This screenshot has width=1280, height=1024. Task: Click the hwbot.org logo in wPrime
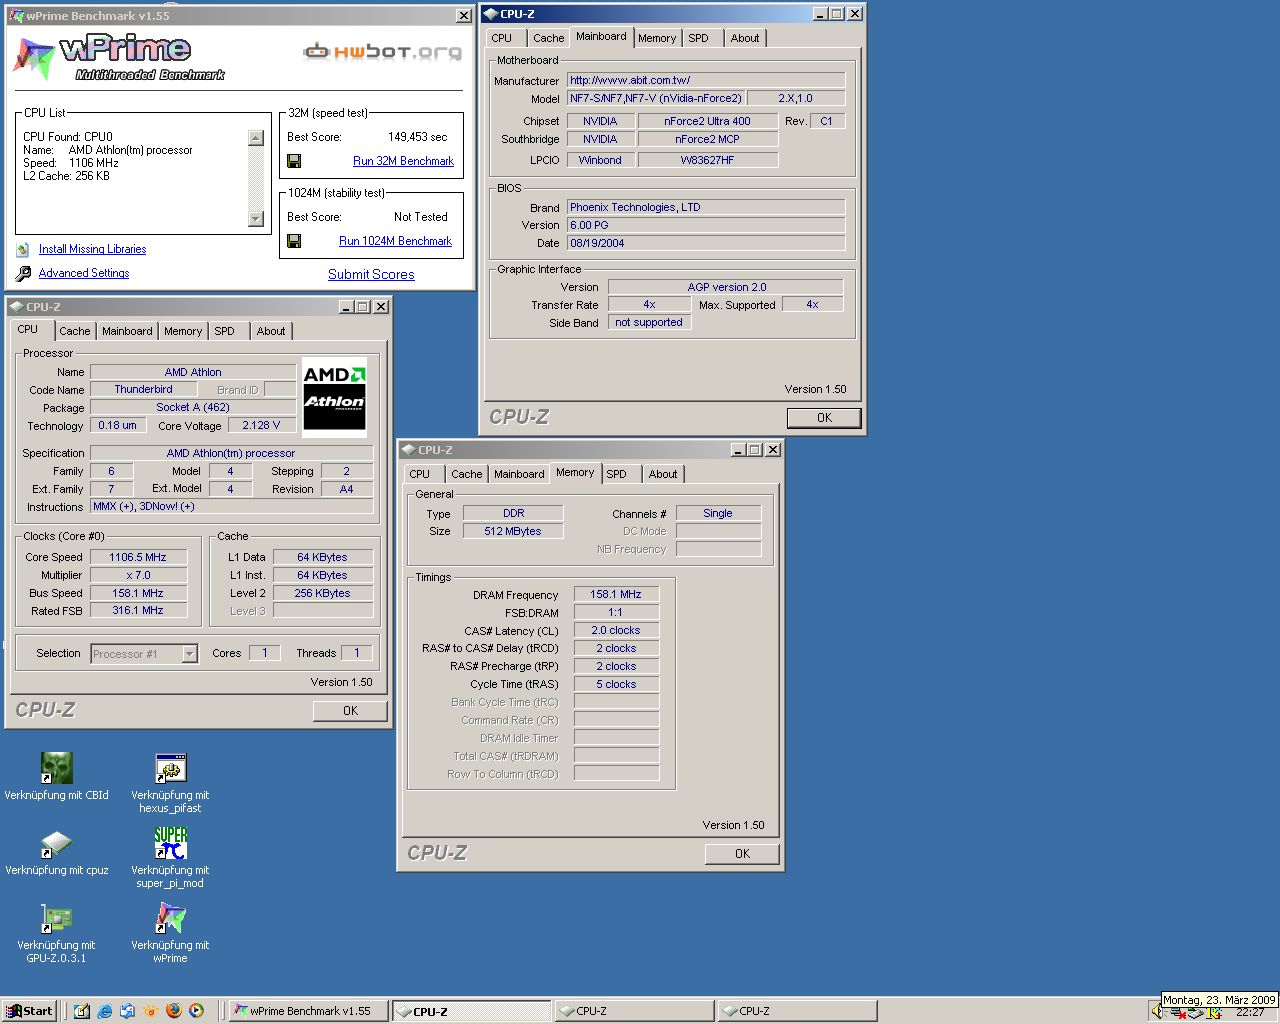click(383, 51)
